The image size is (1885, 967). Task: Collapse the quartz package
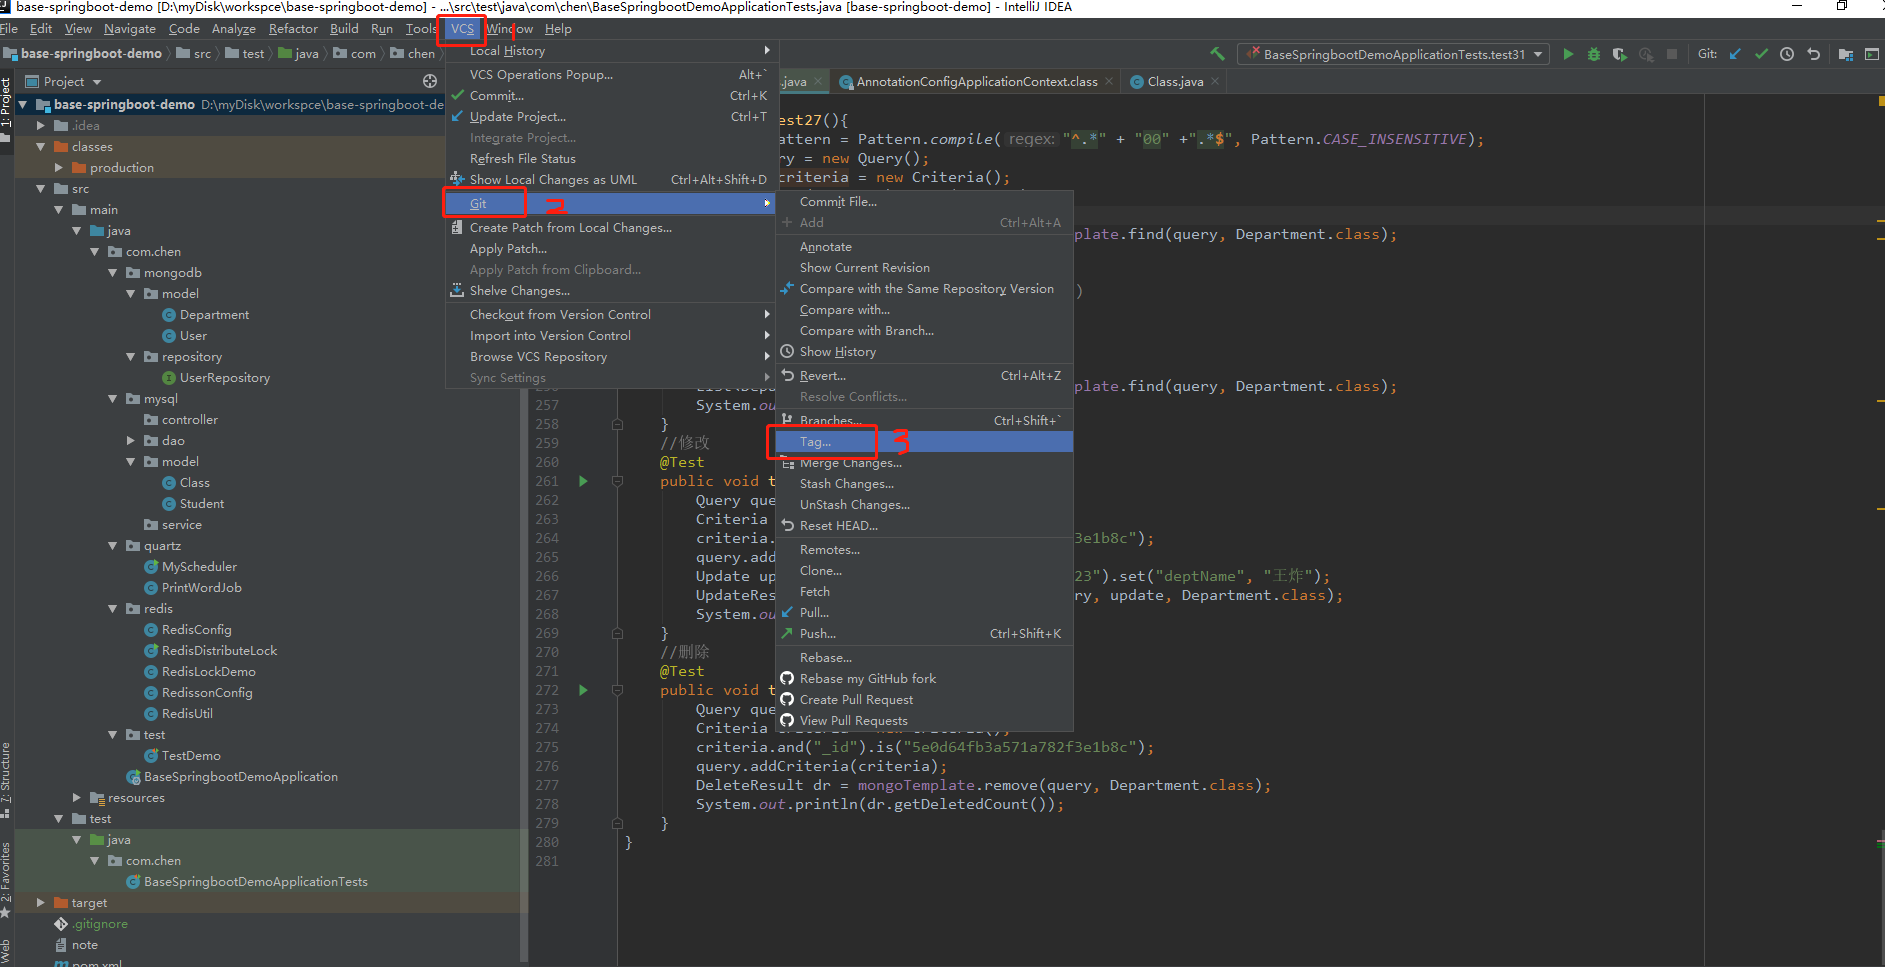coord(113,545)
